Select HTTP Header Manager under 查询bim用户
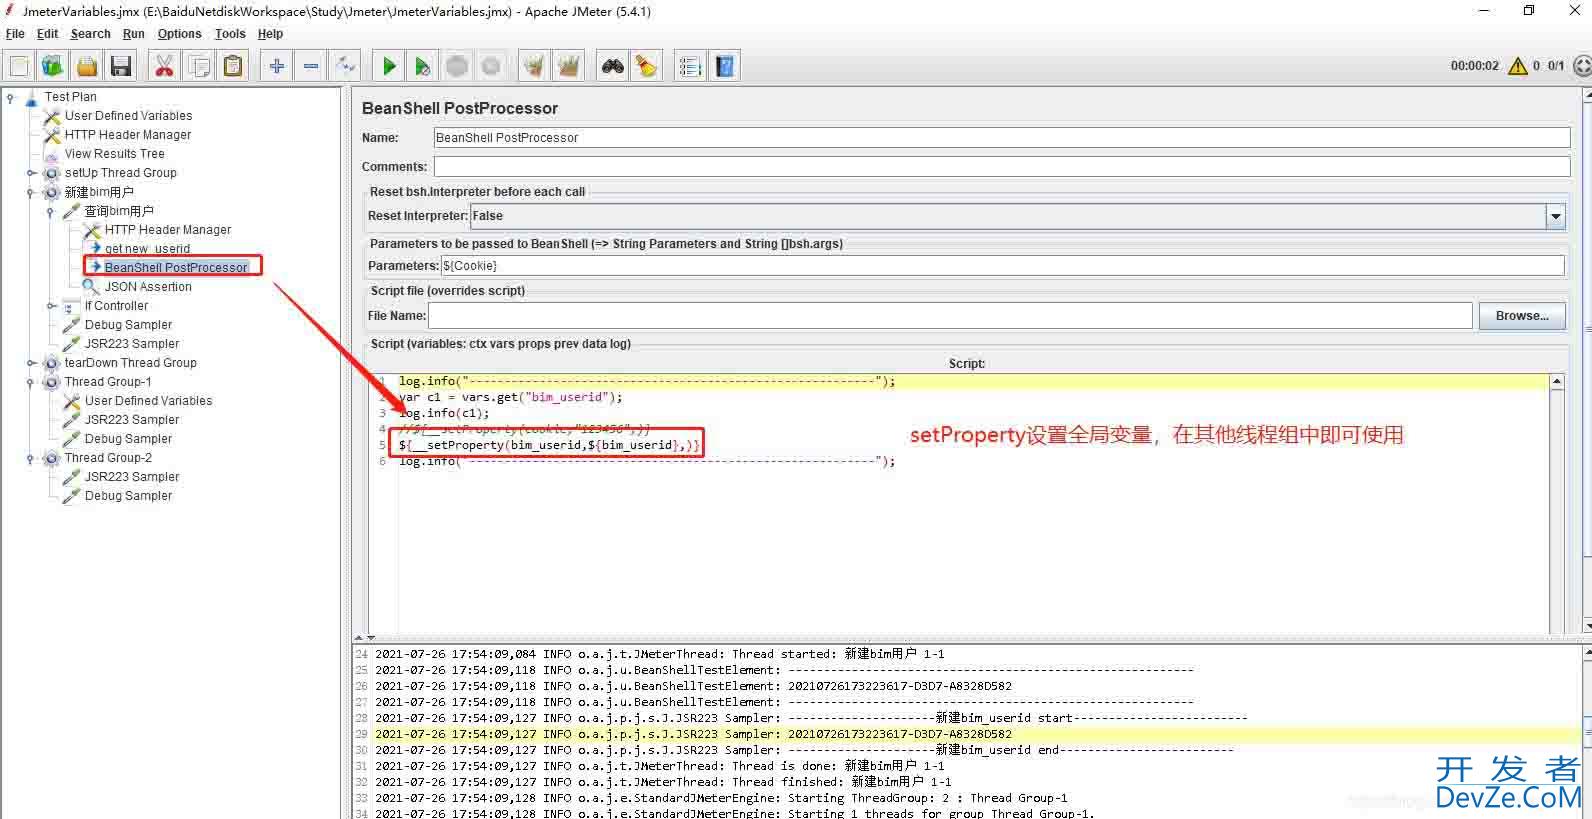This screenshot has height=819, width=1592. point(168,230)
